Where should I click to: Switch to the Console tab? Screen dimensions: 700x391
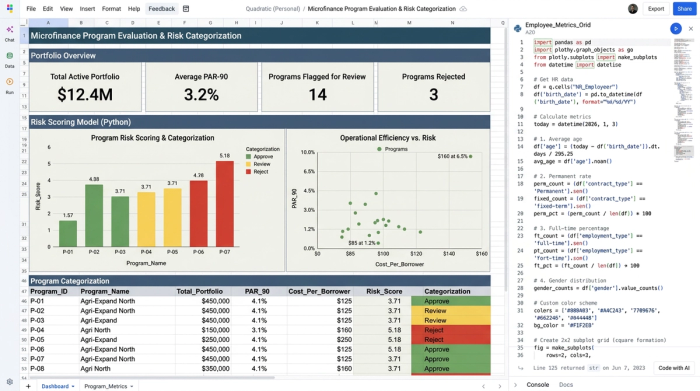point(538,385)
